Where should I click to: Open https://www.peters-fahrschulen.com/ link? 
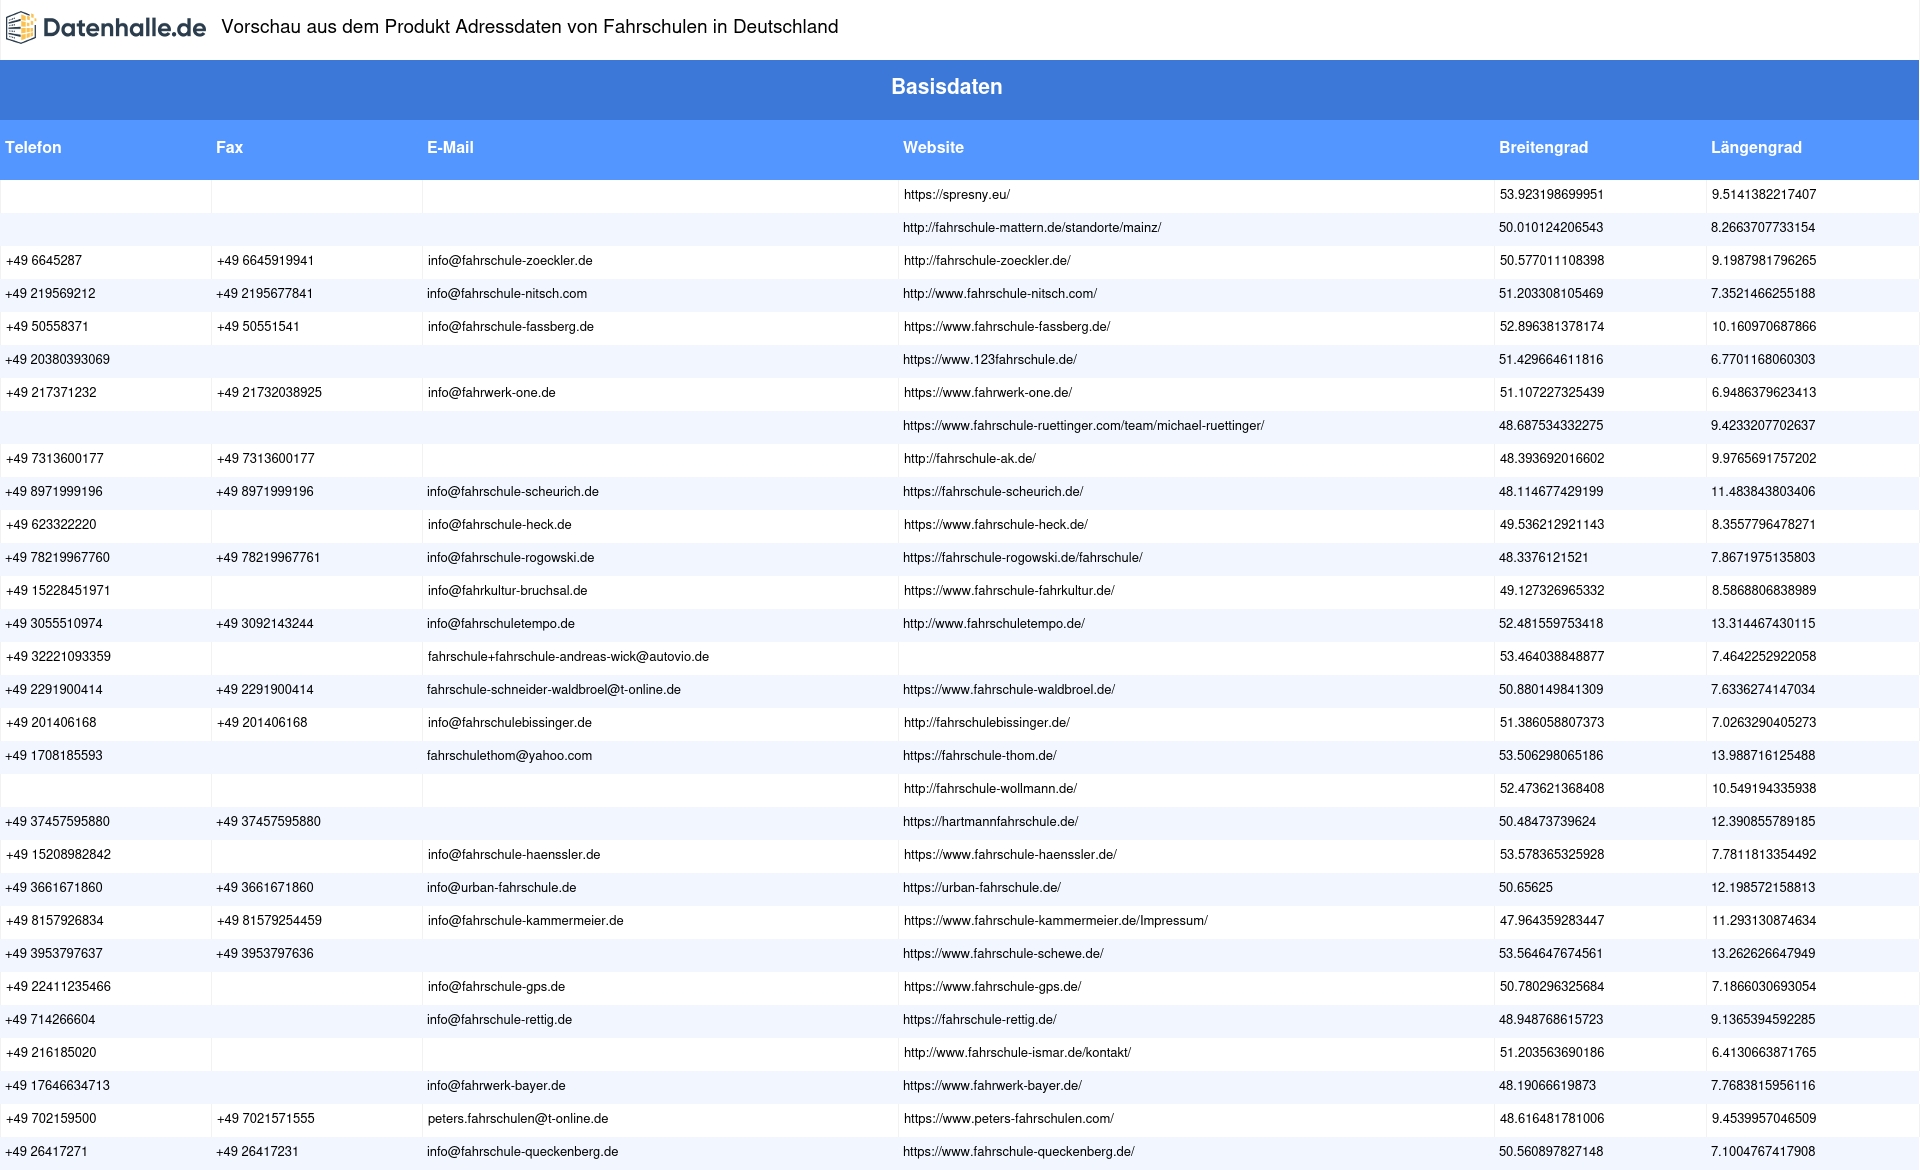(1009, 1119)
